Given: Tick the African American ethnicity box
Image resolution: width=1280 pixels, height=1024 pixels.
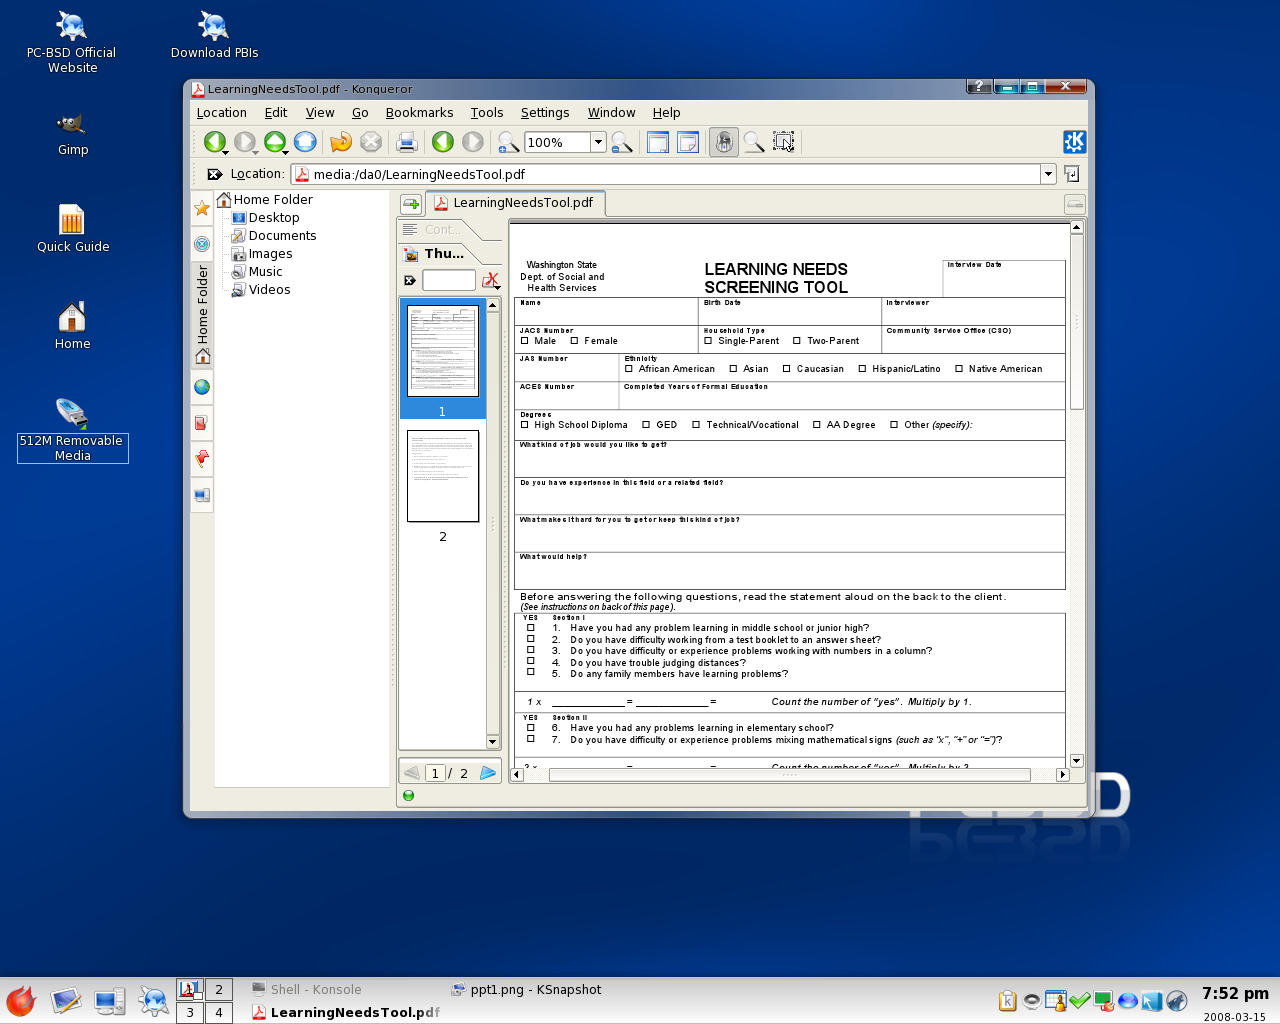Looking at the screenshot, I should coord(629,369).
